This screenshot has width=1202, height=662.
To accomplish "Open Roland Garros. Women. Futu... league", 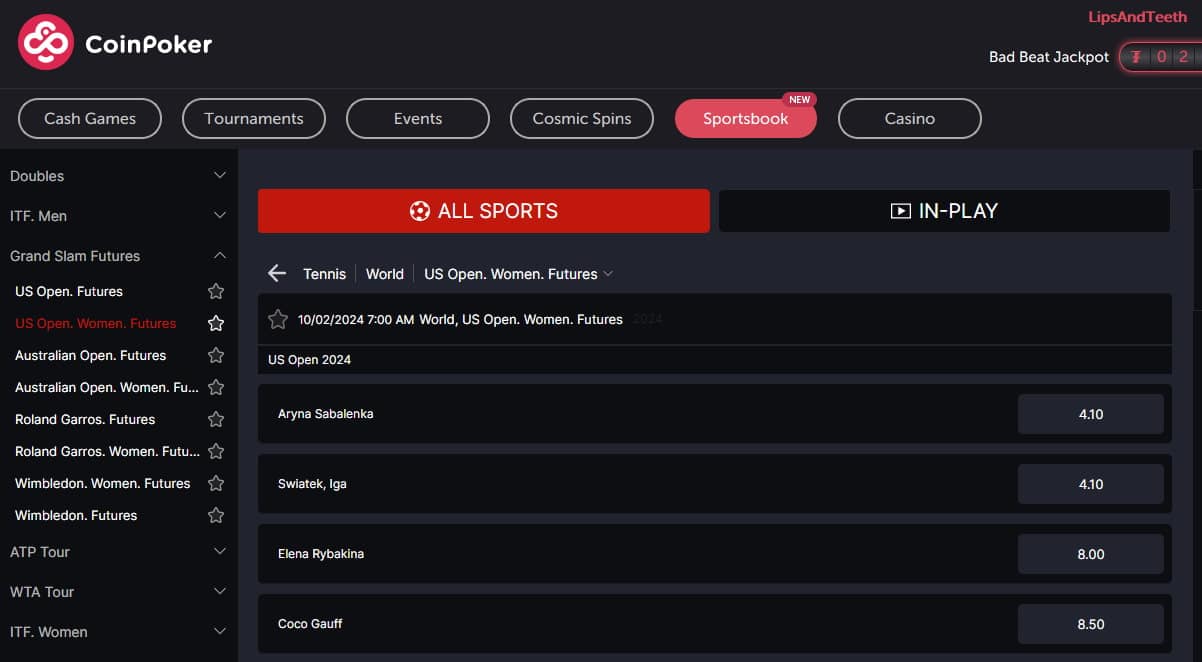I will pyautogui.click(x=107, y=452).
